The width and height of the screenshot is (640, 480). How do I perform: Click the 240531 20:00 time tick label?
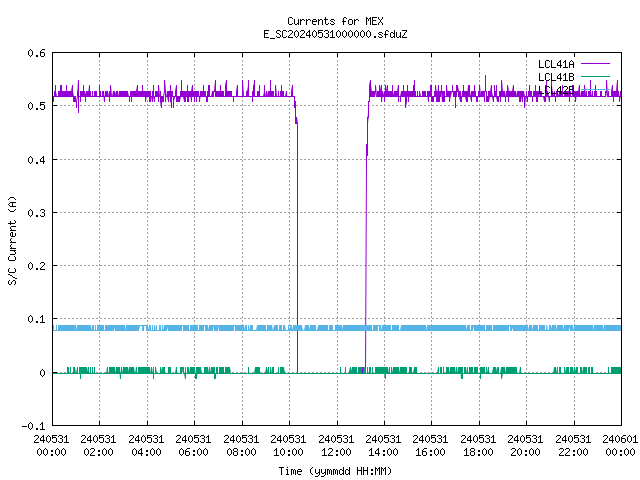coord(525,445)
